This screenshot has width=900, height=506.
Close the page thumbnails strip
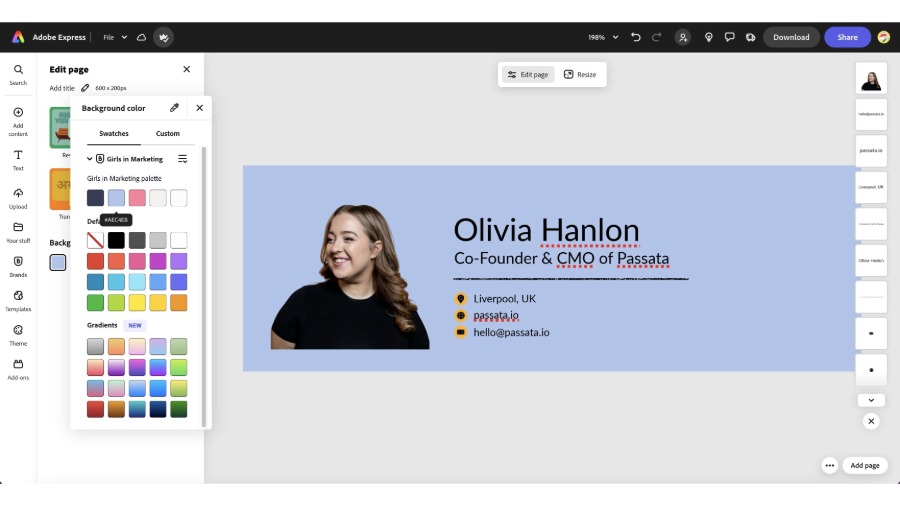tap(871, 421)
